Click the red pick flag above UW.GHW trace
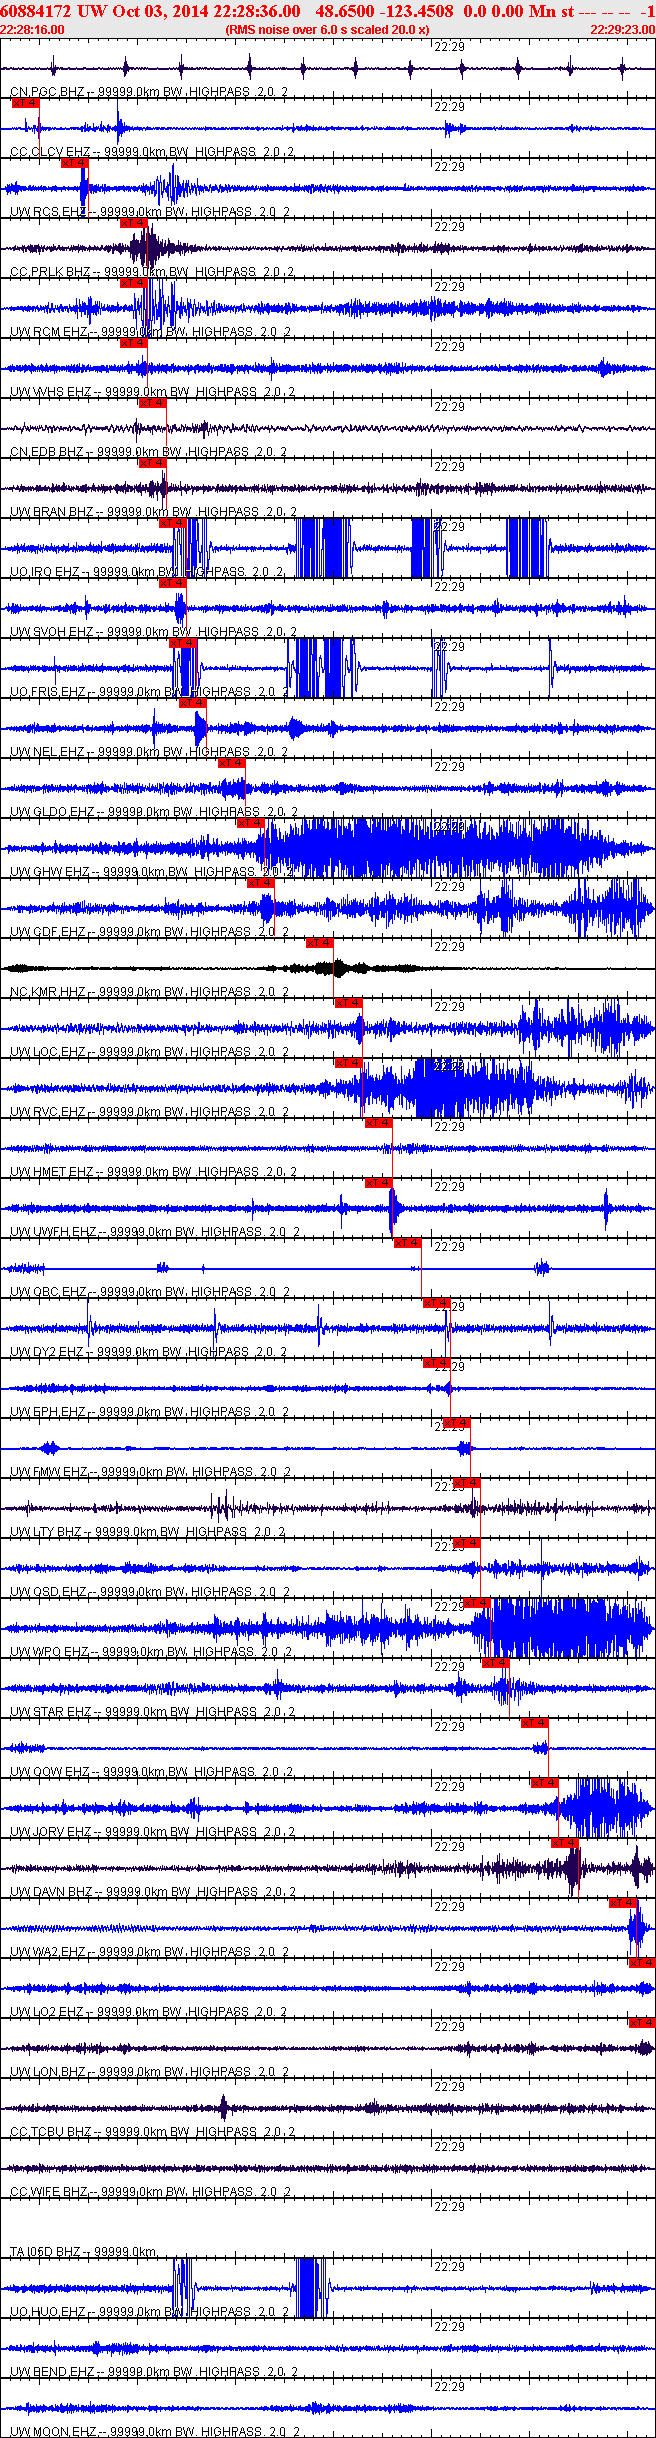 tap(250, 822)
